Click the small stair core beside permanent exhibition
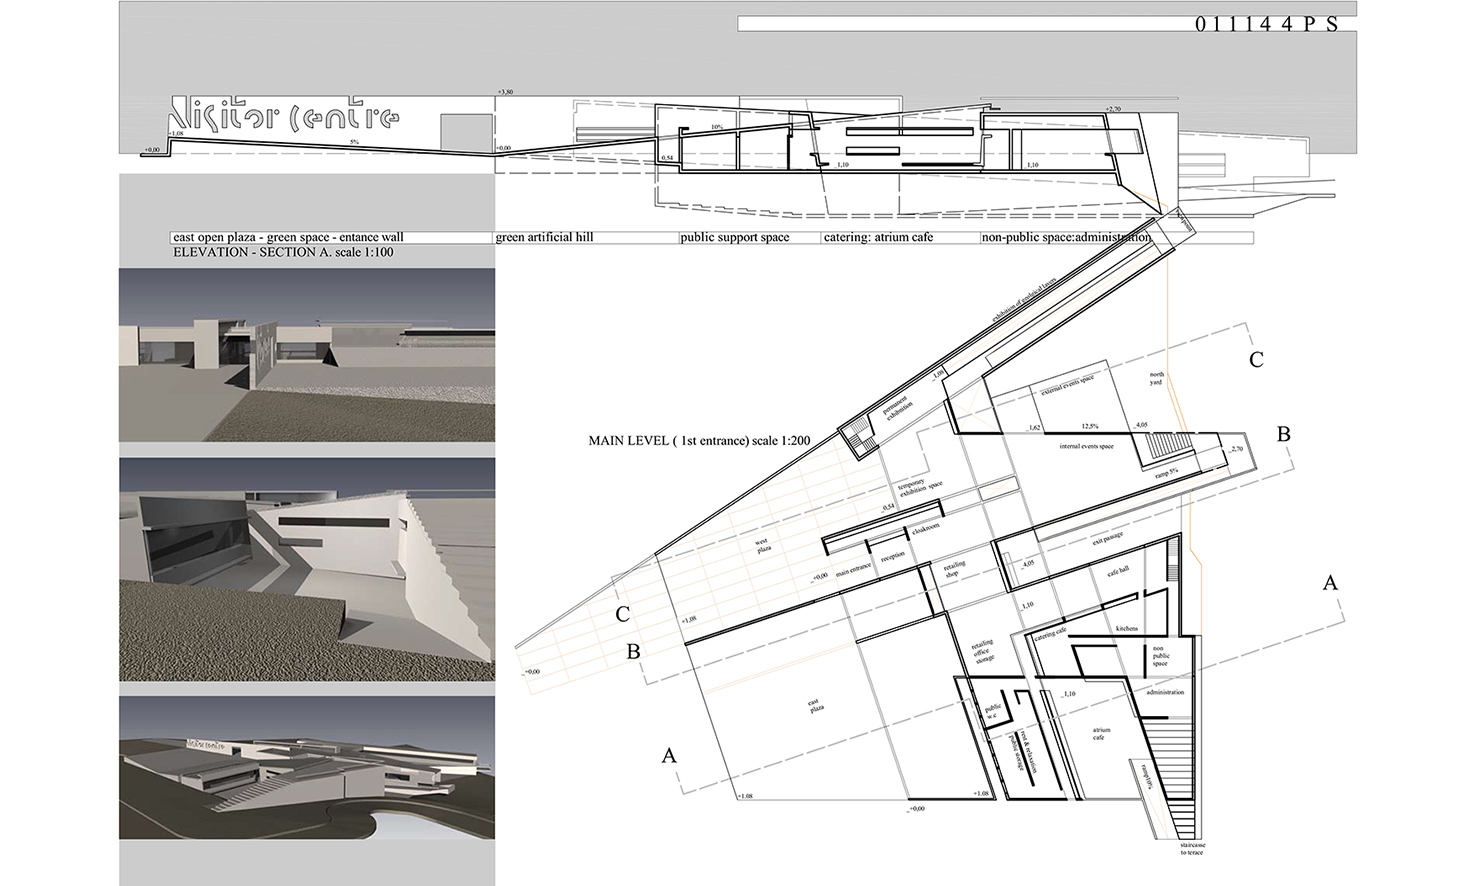The height and width of the screenshot is (886, 1476). (x=859, y=436)
